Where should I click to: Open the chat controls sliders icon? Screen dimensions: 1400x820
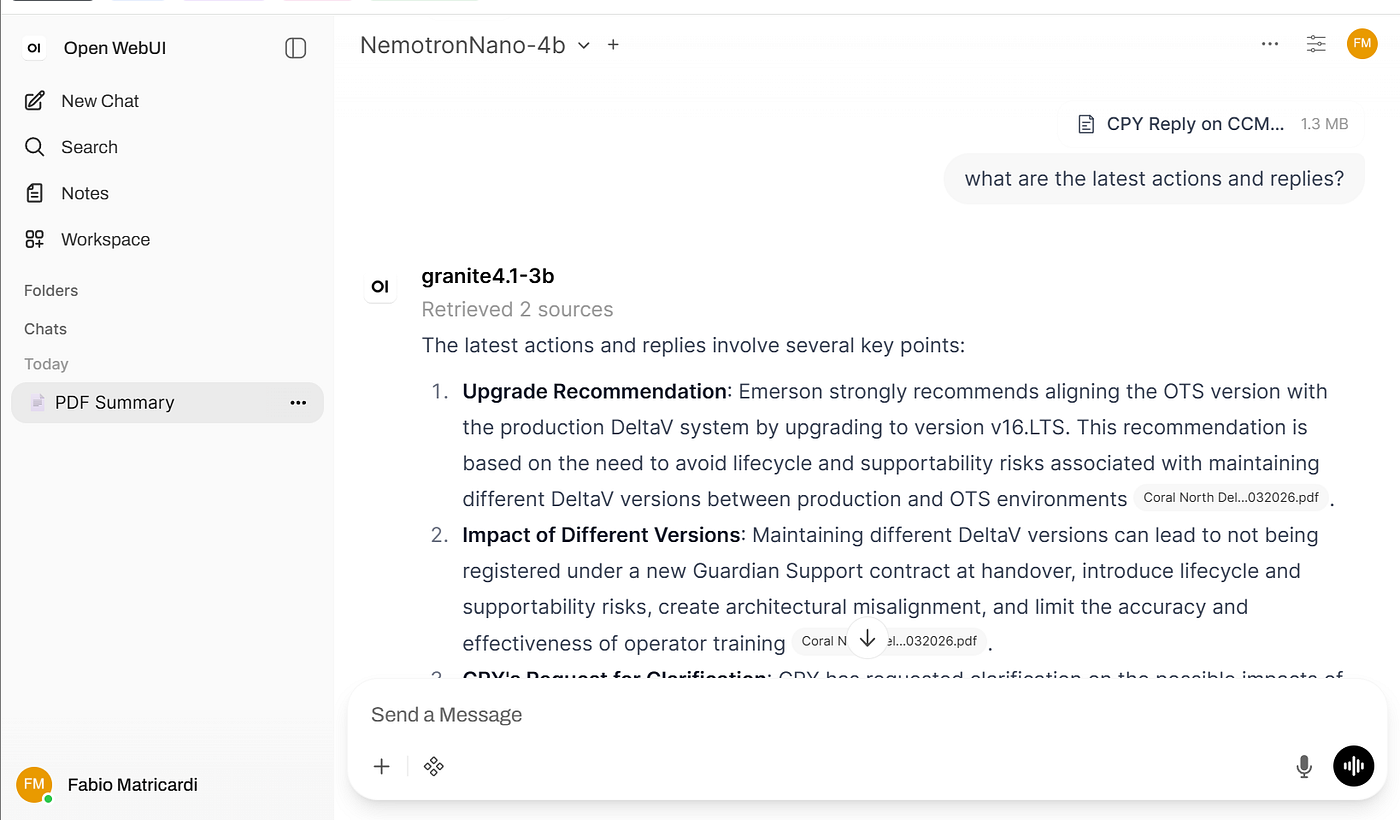point(1316,44)
